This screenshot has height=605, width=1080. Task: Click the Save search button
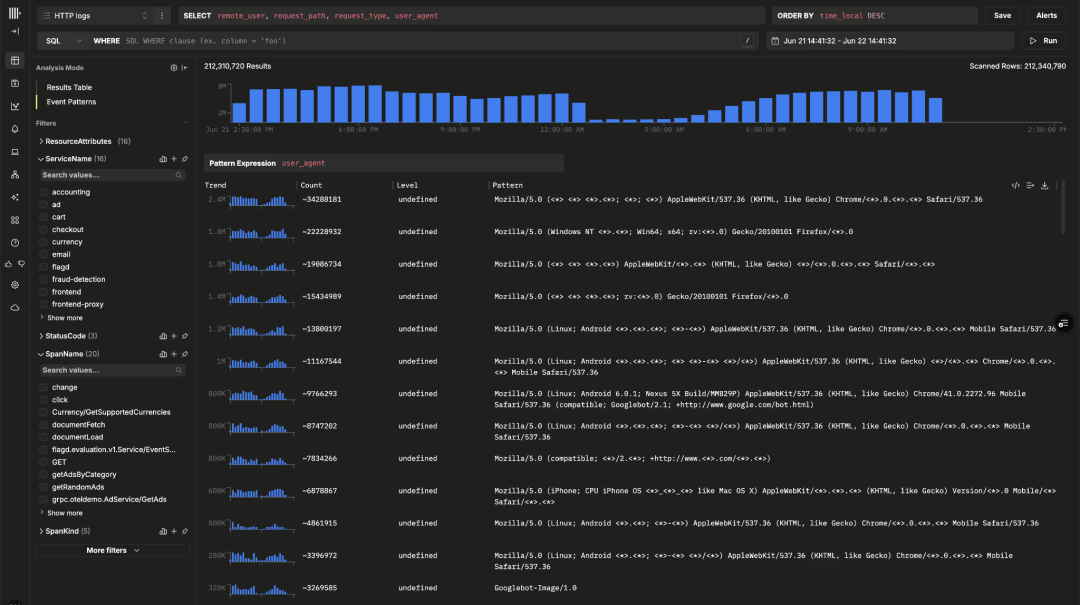[x=1002, y=15]
